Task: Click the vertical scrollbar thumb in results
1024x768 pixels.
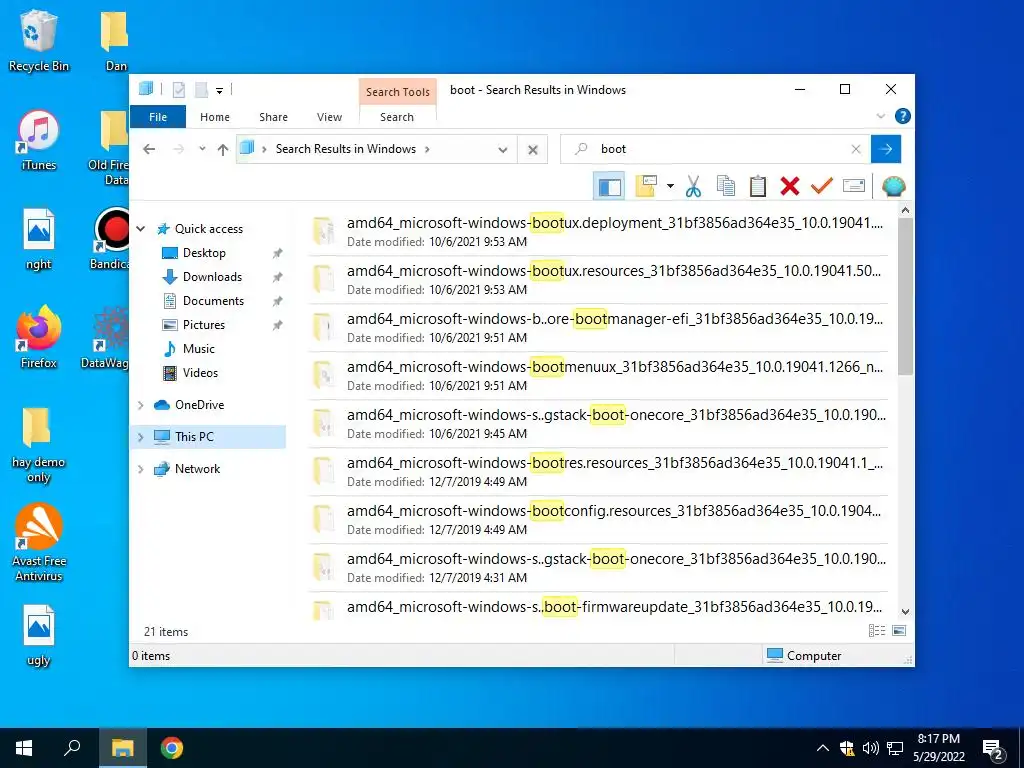Action: [x=905, y=296]
